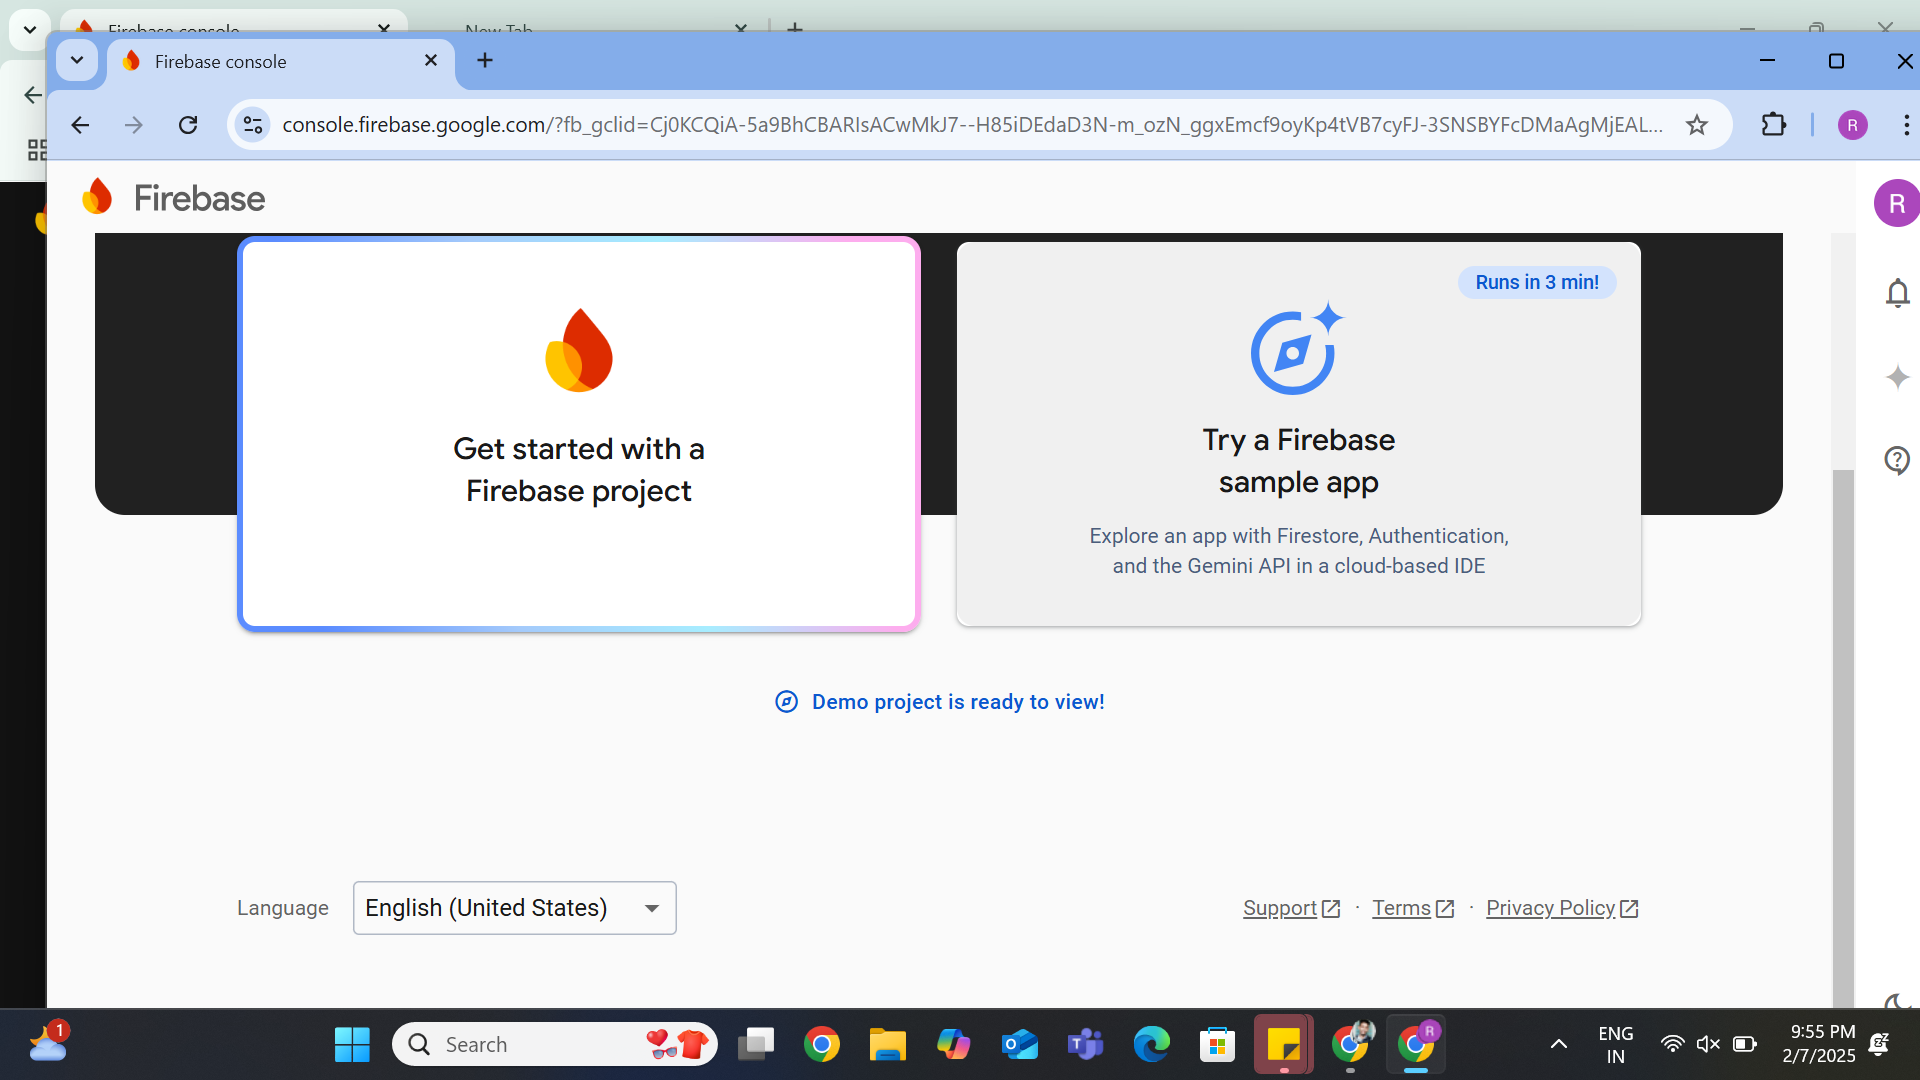Open Sticky Notes from taskbar

tap(1283, 1044)
